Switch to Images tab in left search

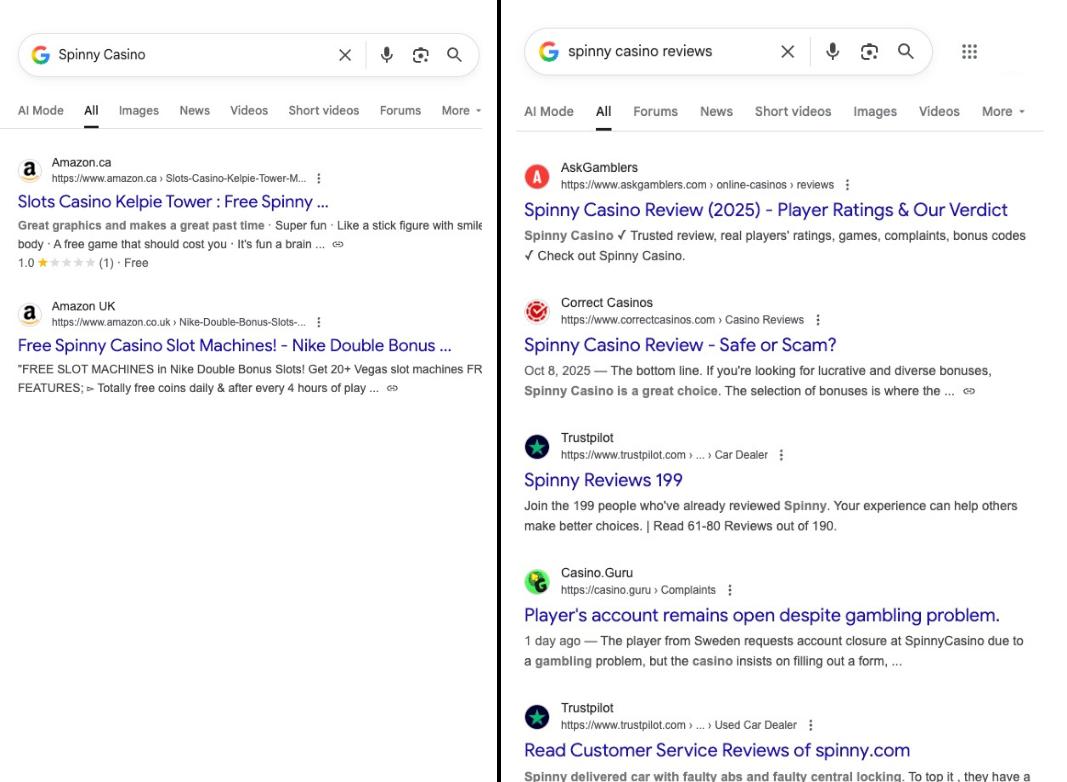[139, 111]
